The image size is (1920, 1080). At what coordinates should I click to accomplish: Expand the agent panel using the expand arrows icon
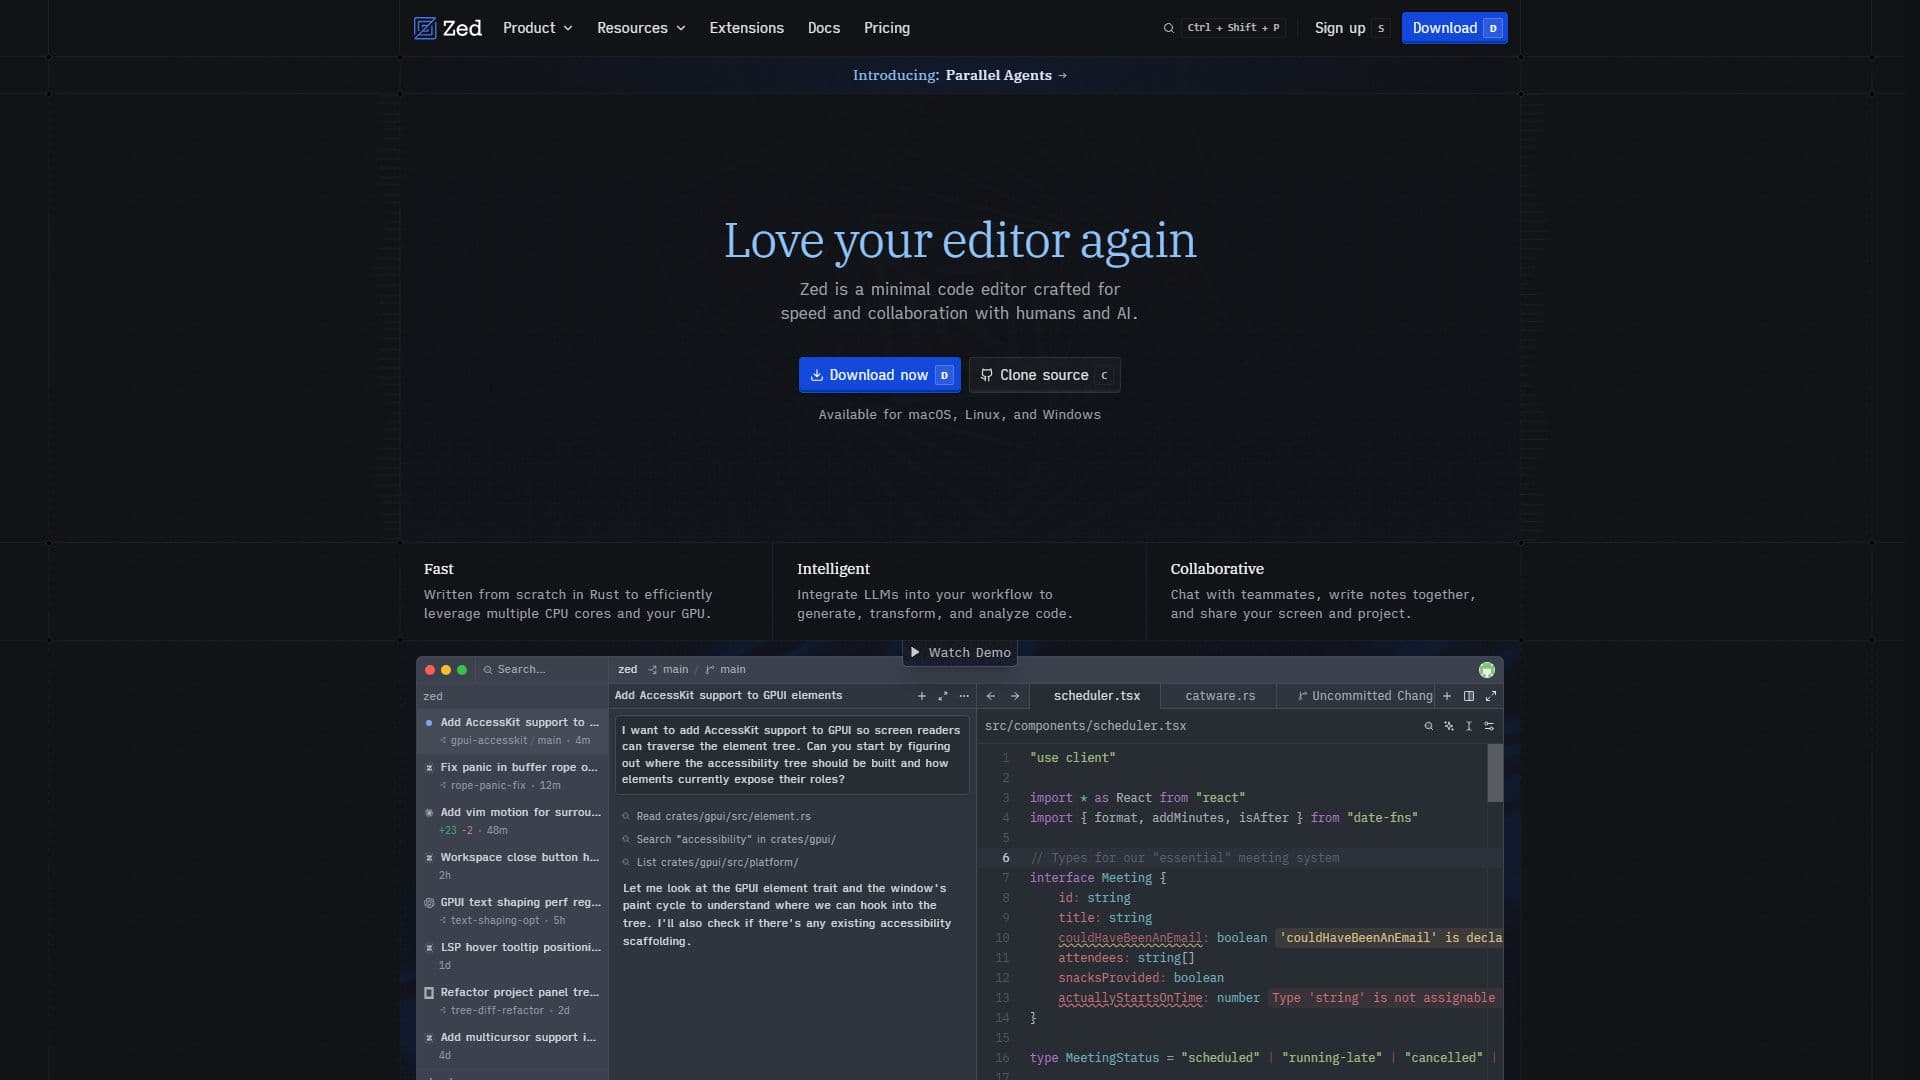tap(942, 696)
